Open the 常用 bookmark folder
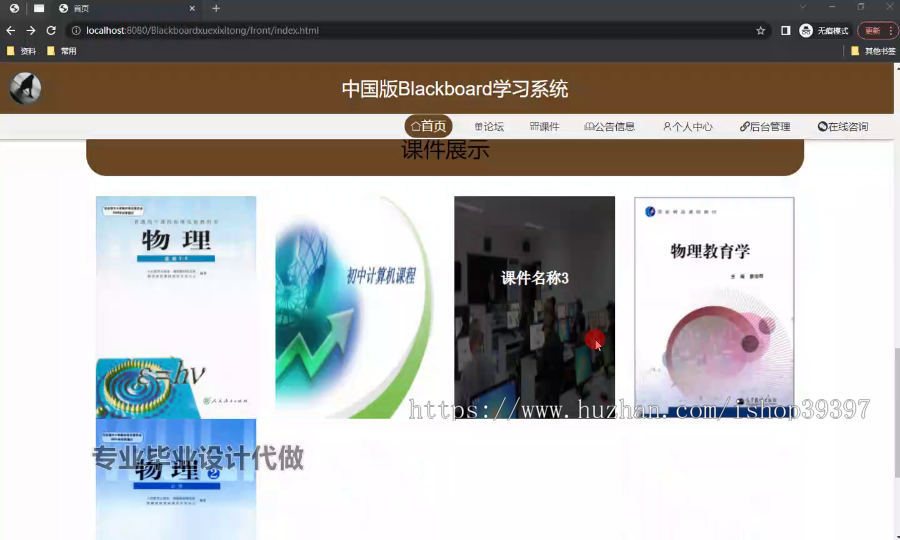 [x=61, y=51]
